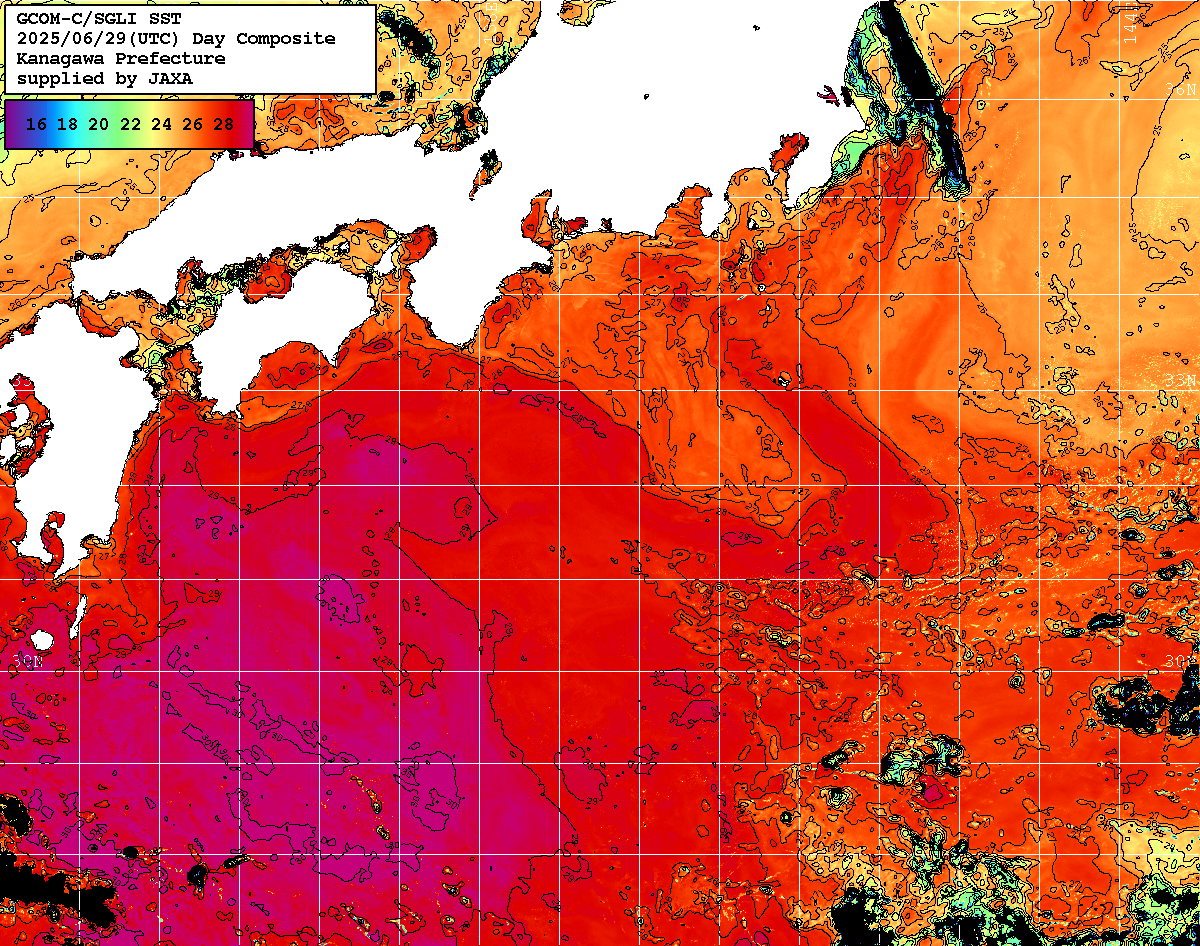Click the 33N label at the right edge
This screenshot has height=946, width=1200.
click(1181, 381)
